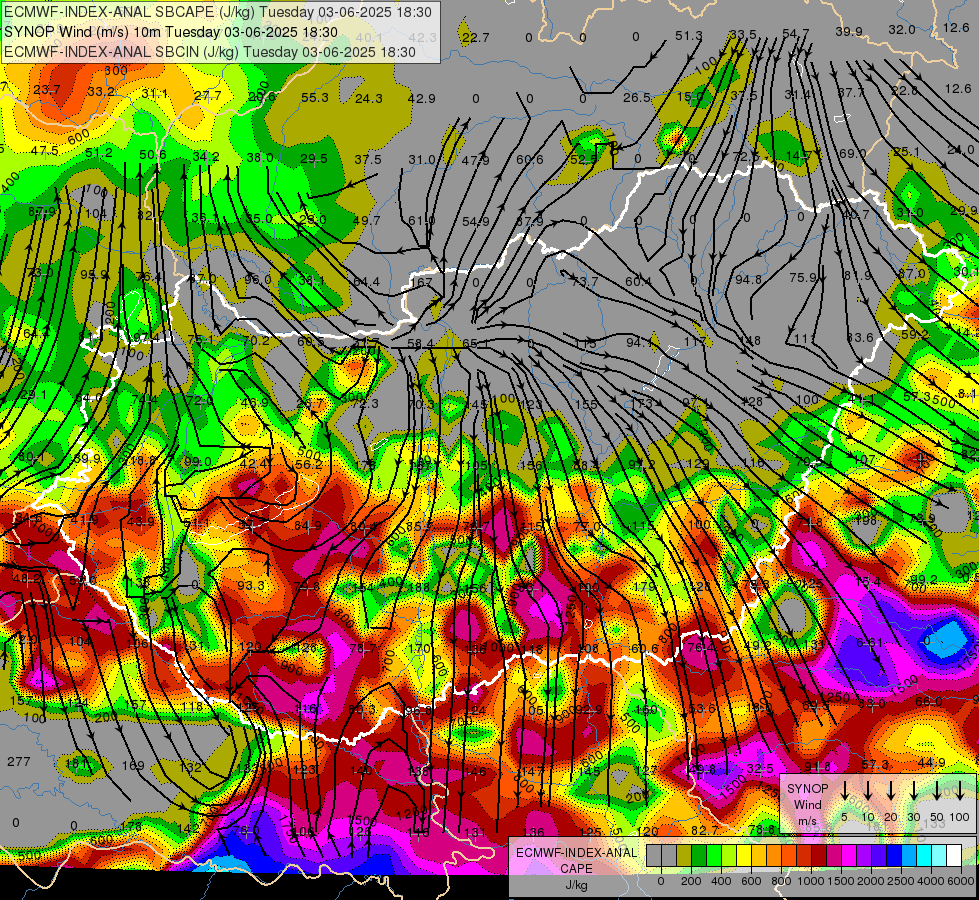Click the map value '39.9'
This screenshot has height=900, width=979.
pos(849,31)
